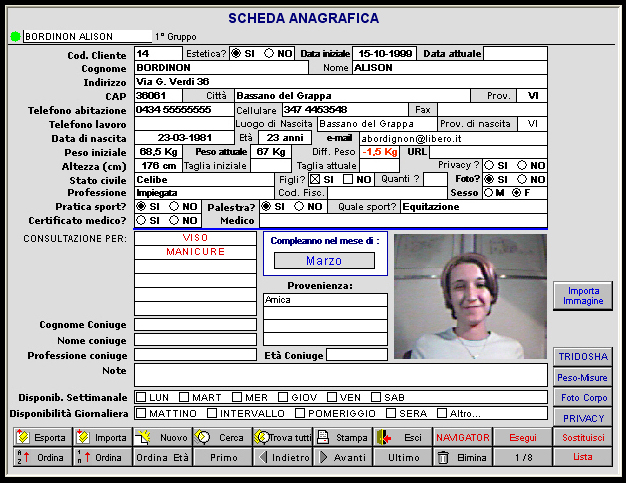Go back with Indietro arrow button

click(x=283, y=457)
